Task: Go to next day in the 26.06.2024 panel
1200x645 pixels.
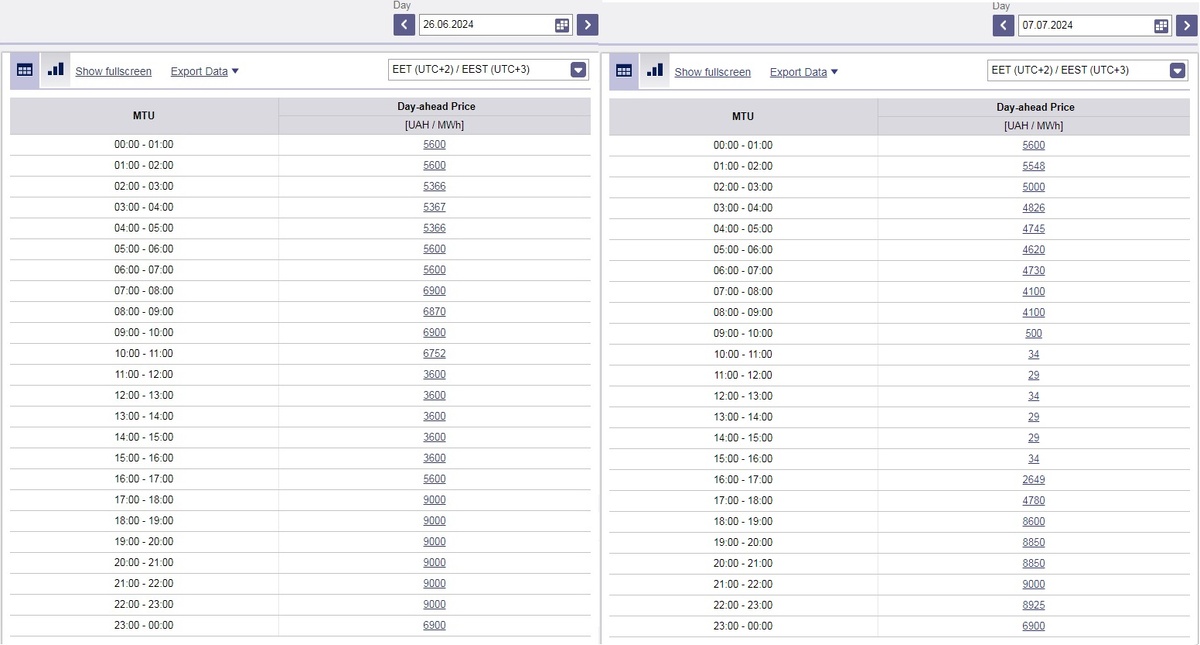Action: [x=588, y=25]
